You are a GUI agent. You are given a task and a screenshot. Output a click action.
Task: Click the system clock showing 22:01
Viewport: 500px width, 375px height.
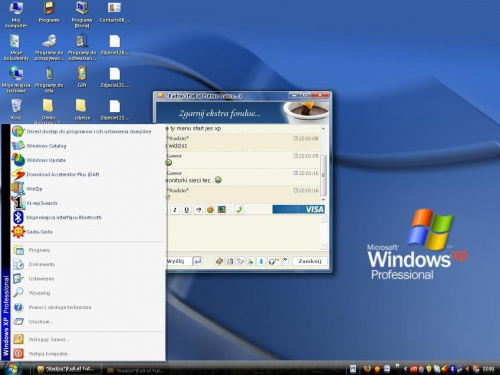pos(488,369)
